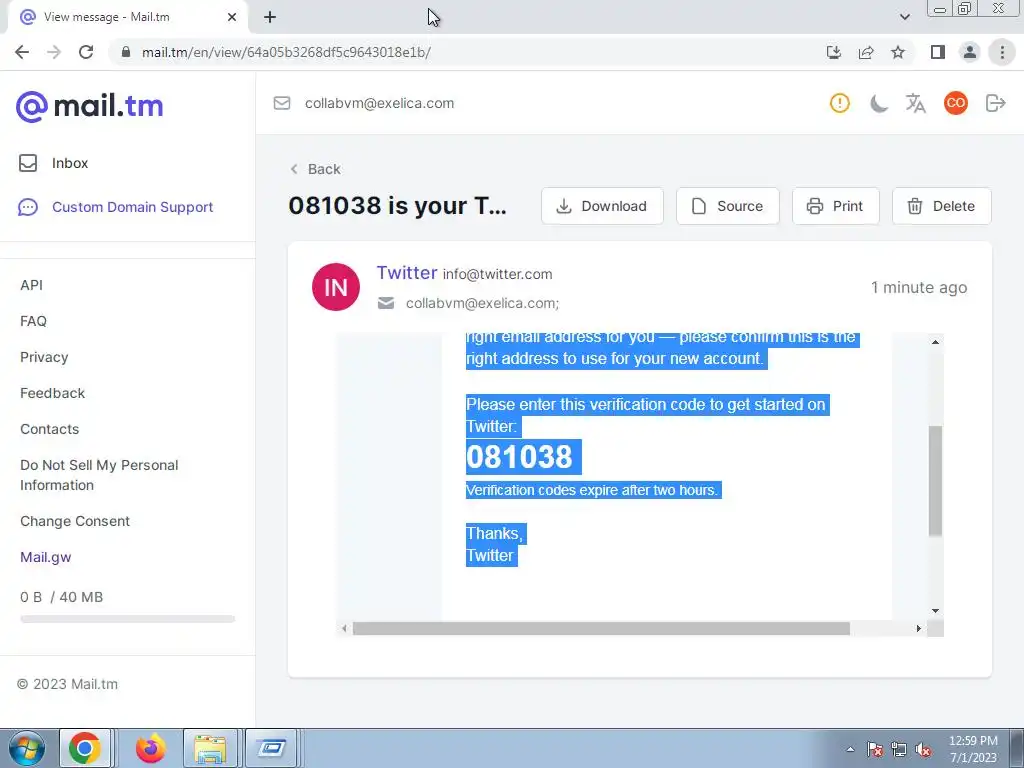1024x768 pixels.
Task: Click the logout icon
Action: point(995,103)
